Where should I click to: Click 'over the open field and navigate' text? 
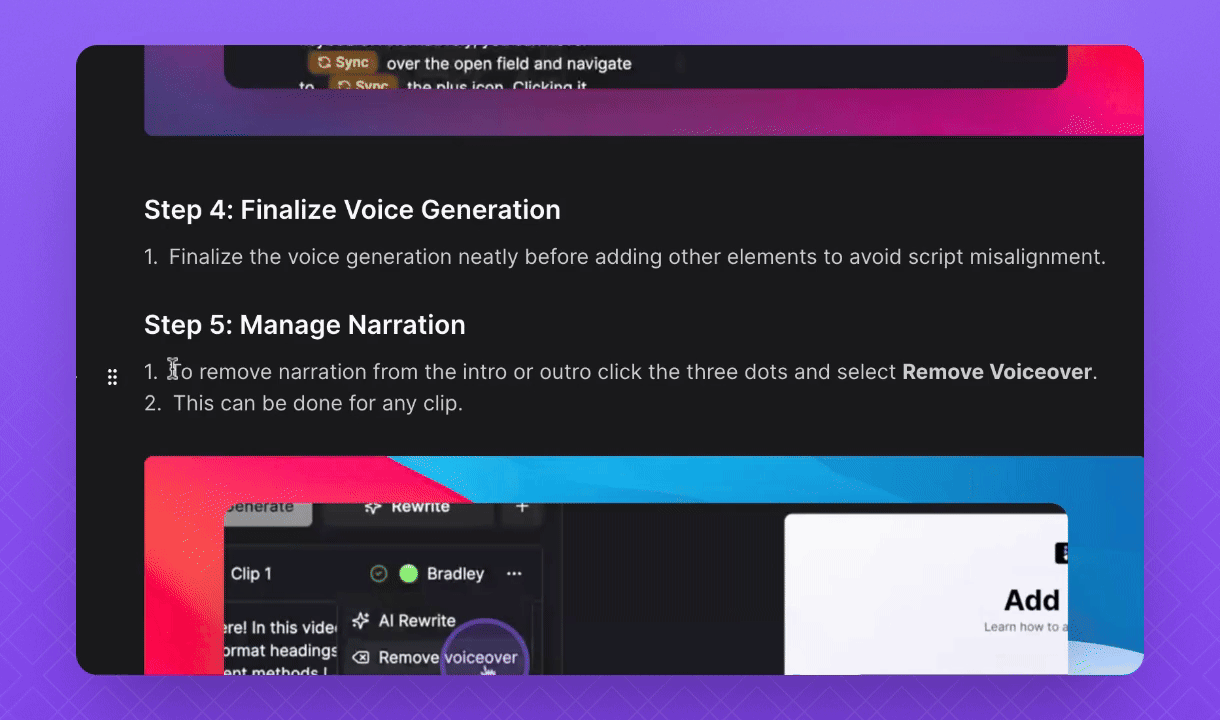click(509, 63)
